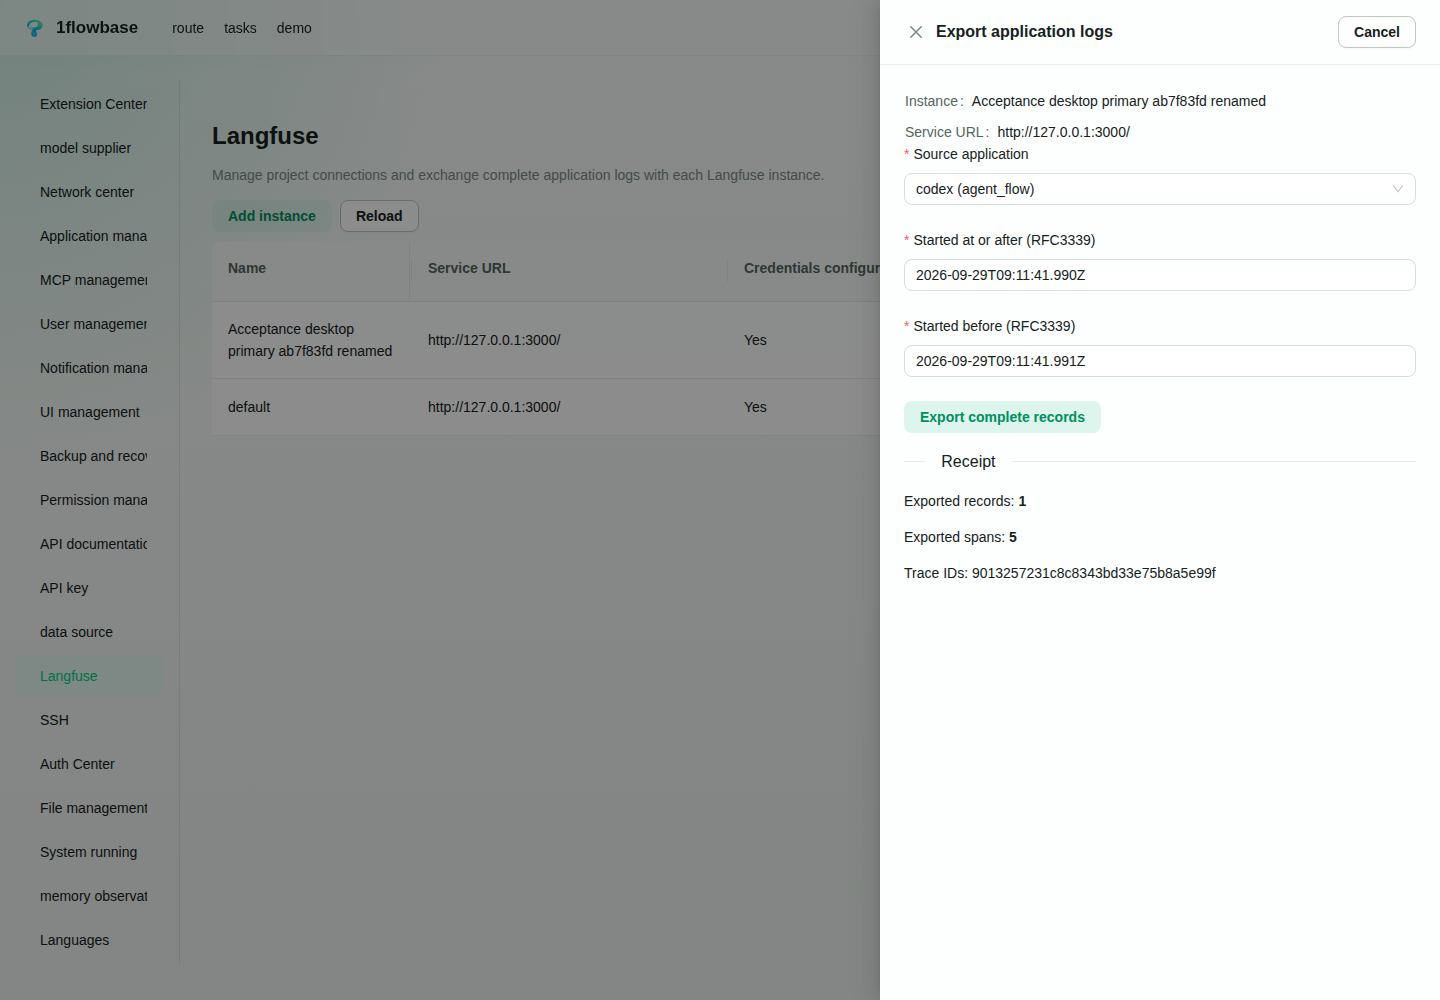Select Langfuse in sidebar

[90, 676]
